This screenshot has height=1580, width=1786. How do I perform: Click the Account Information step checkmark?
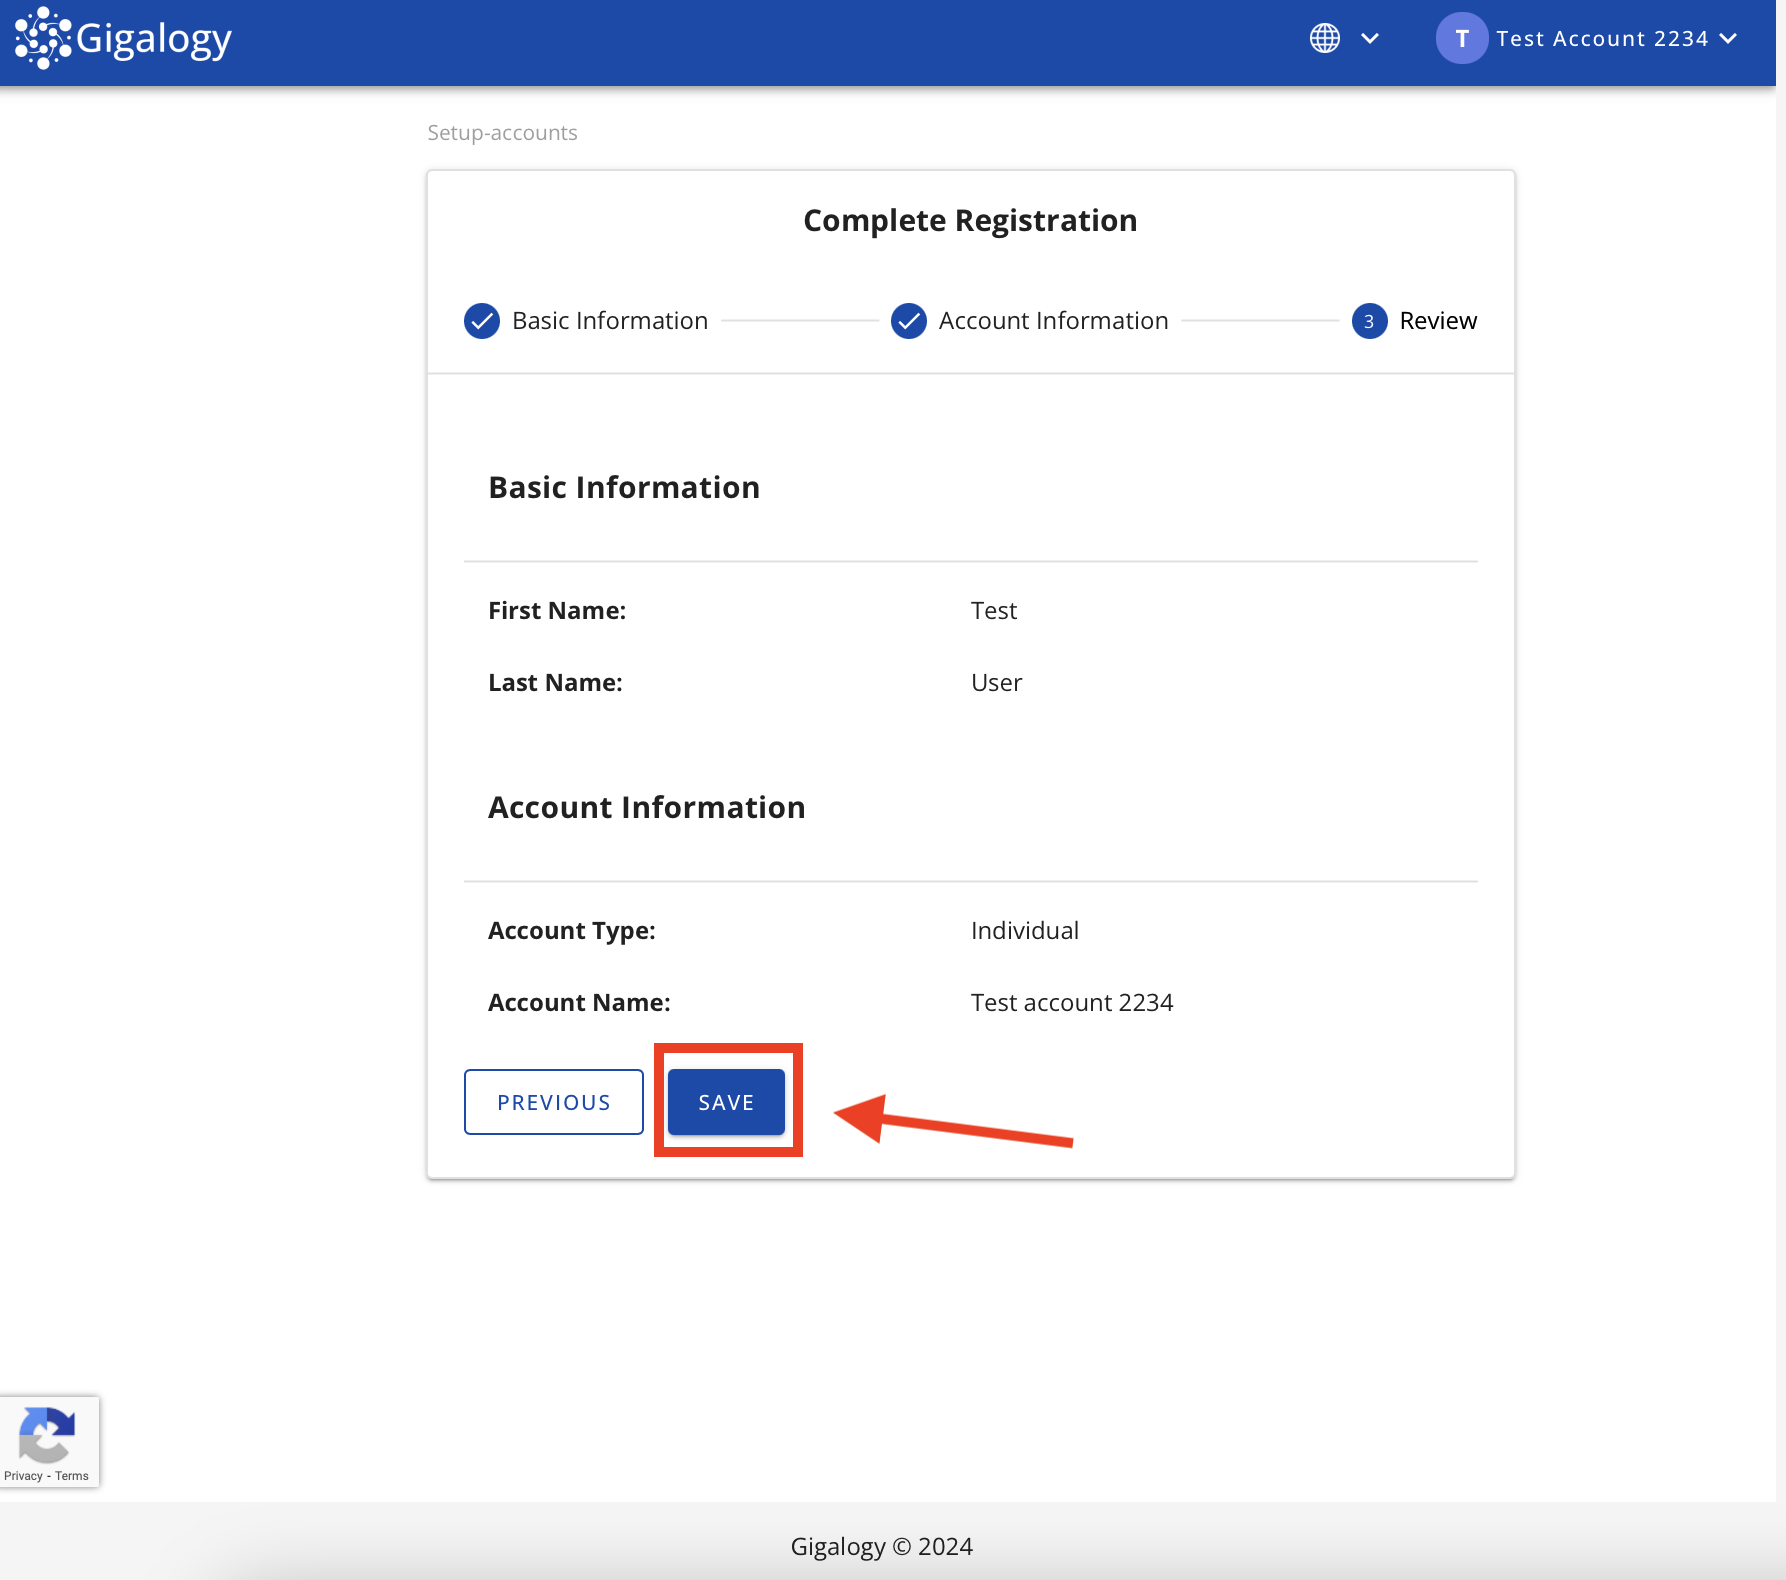click(x=908, y=321)
